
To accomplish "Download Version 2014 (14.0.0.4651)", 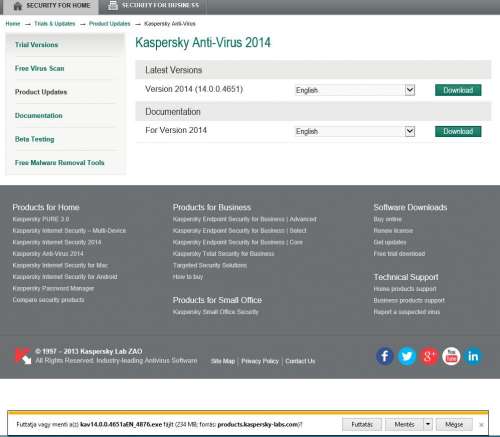I will pyautogui.click(x=458, y=90).
